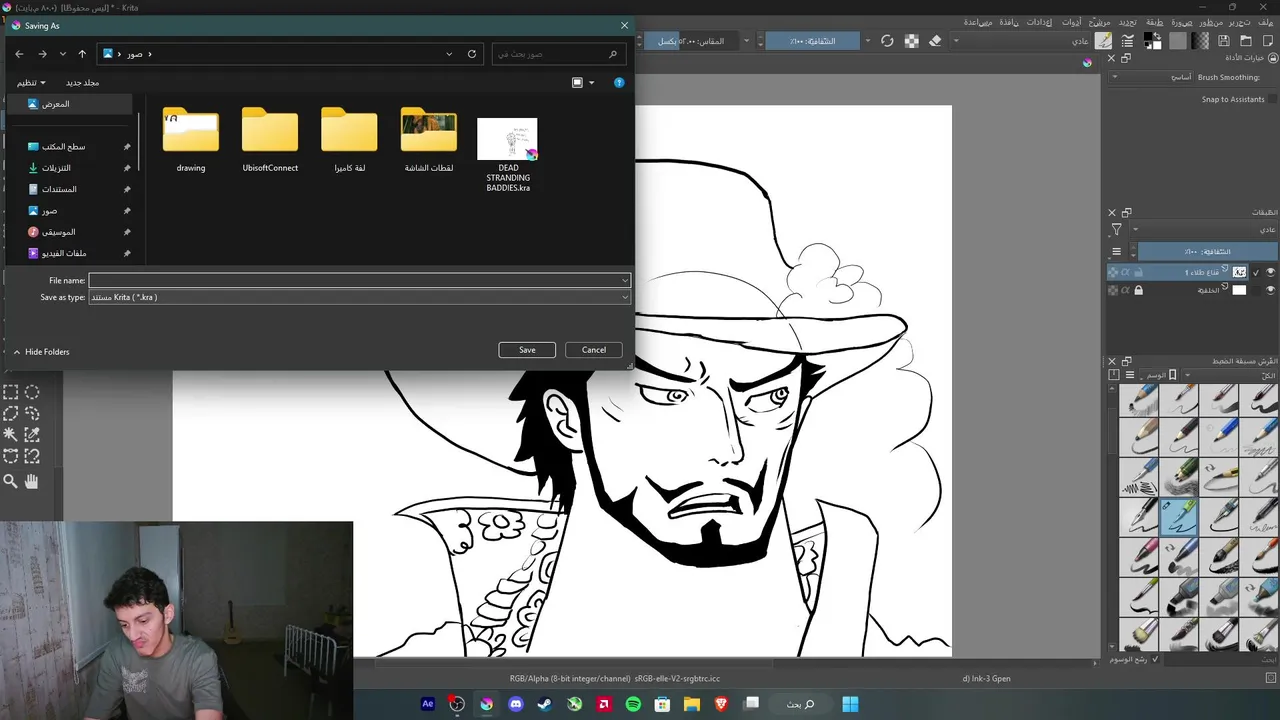The width and height of the screenshot is (1280, 720).
Task: Click the refresh button in the address bar
Action: pos(472,54)
